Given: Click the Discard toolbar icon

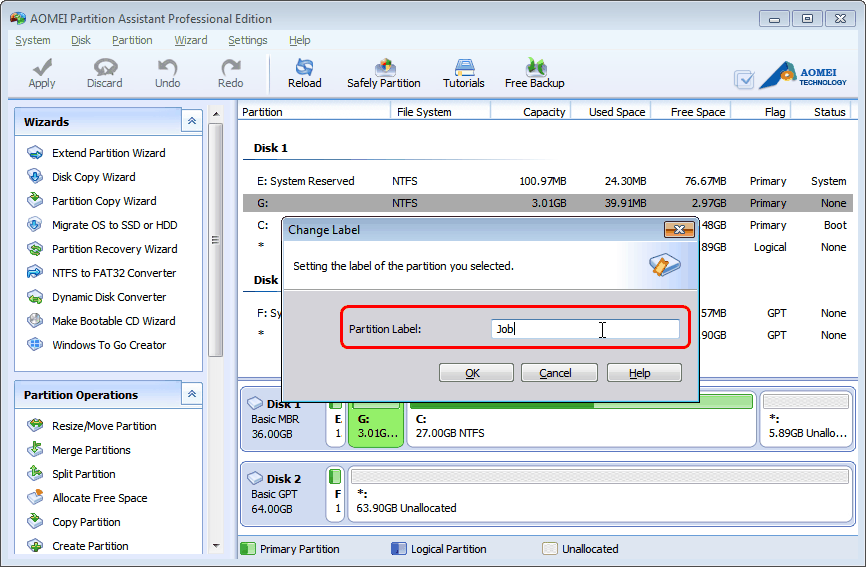Looking at the screenshot, I should click(105, 67).
